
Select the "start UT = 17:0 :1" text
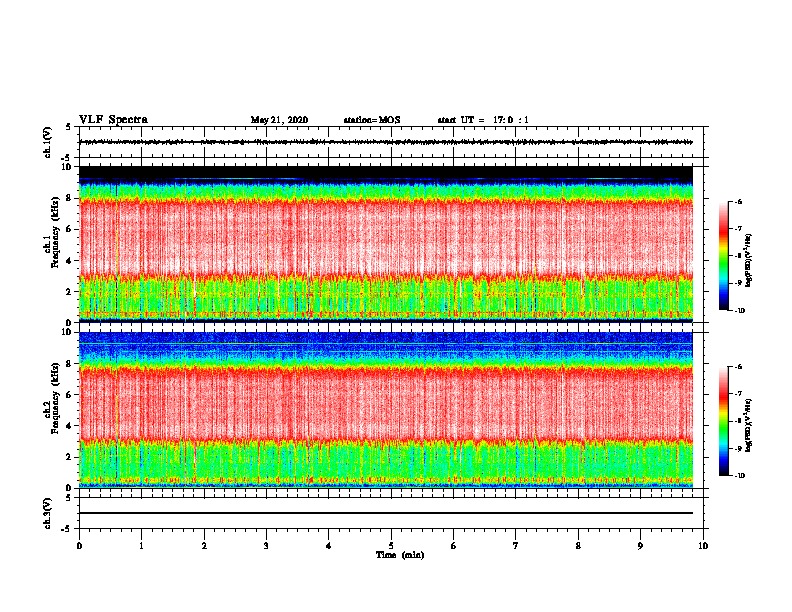483,120
